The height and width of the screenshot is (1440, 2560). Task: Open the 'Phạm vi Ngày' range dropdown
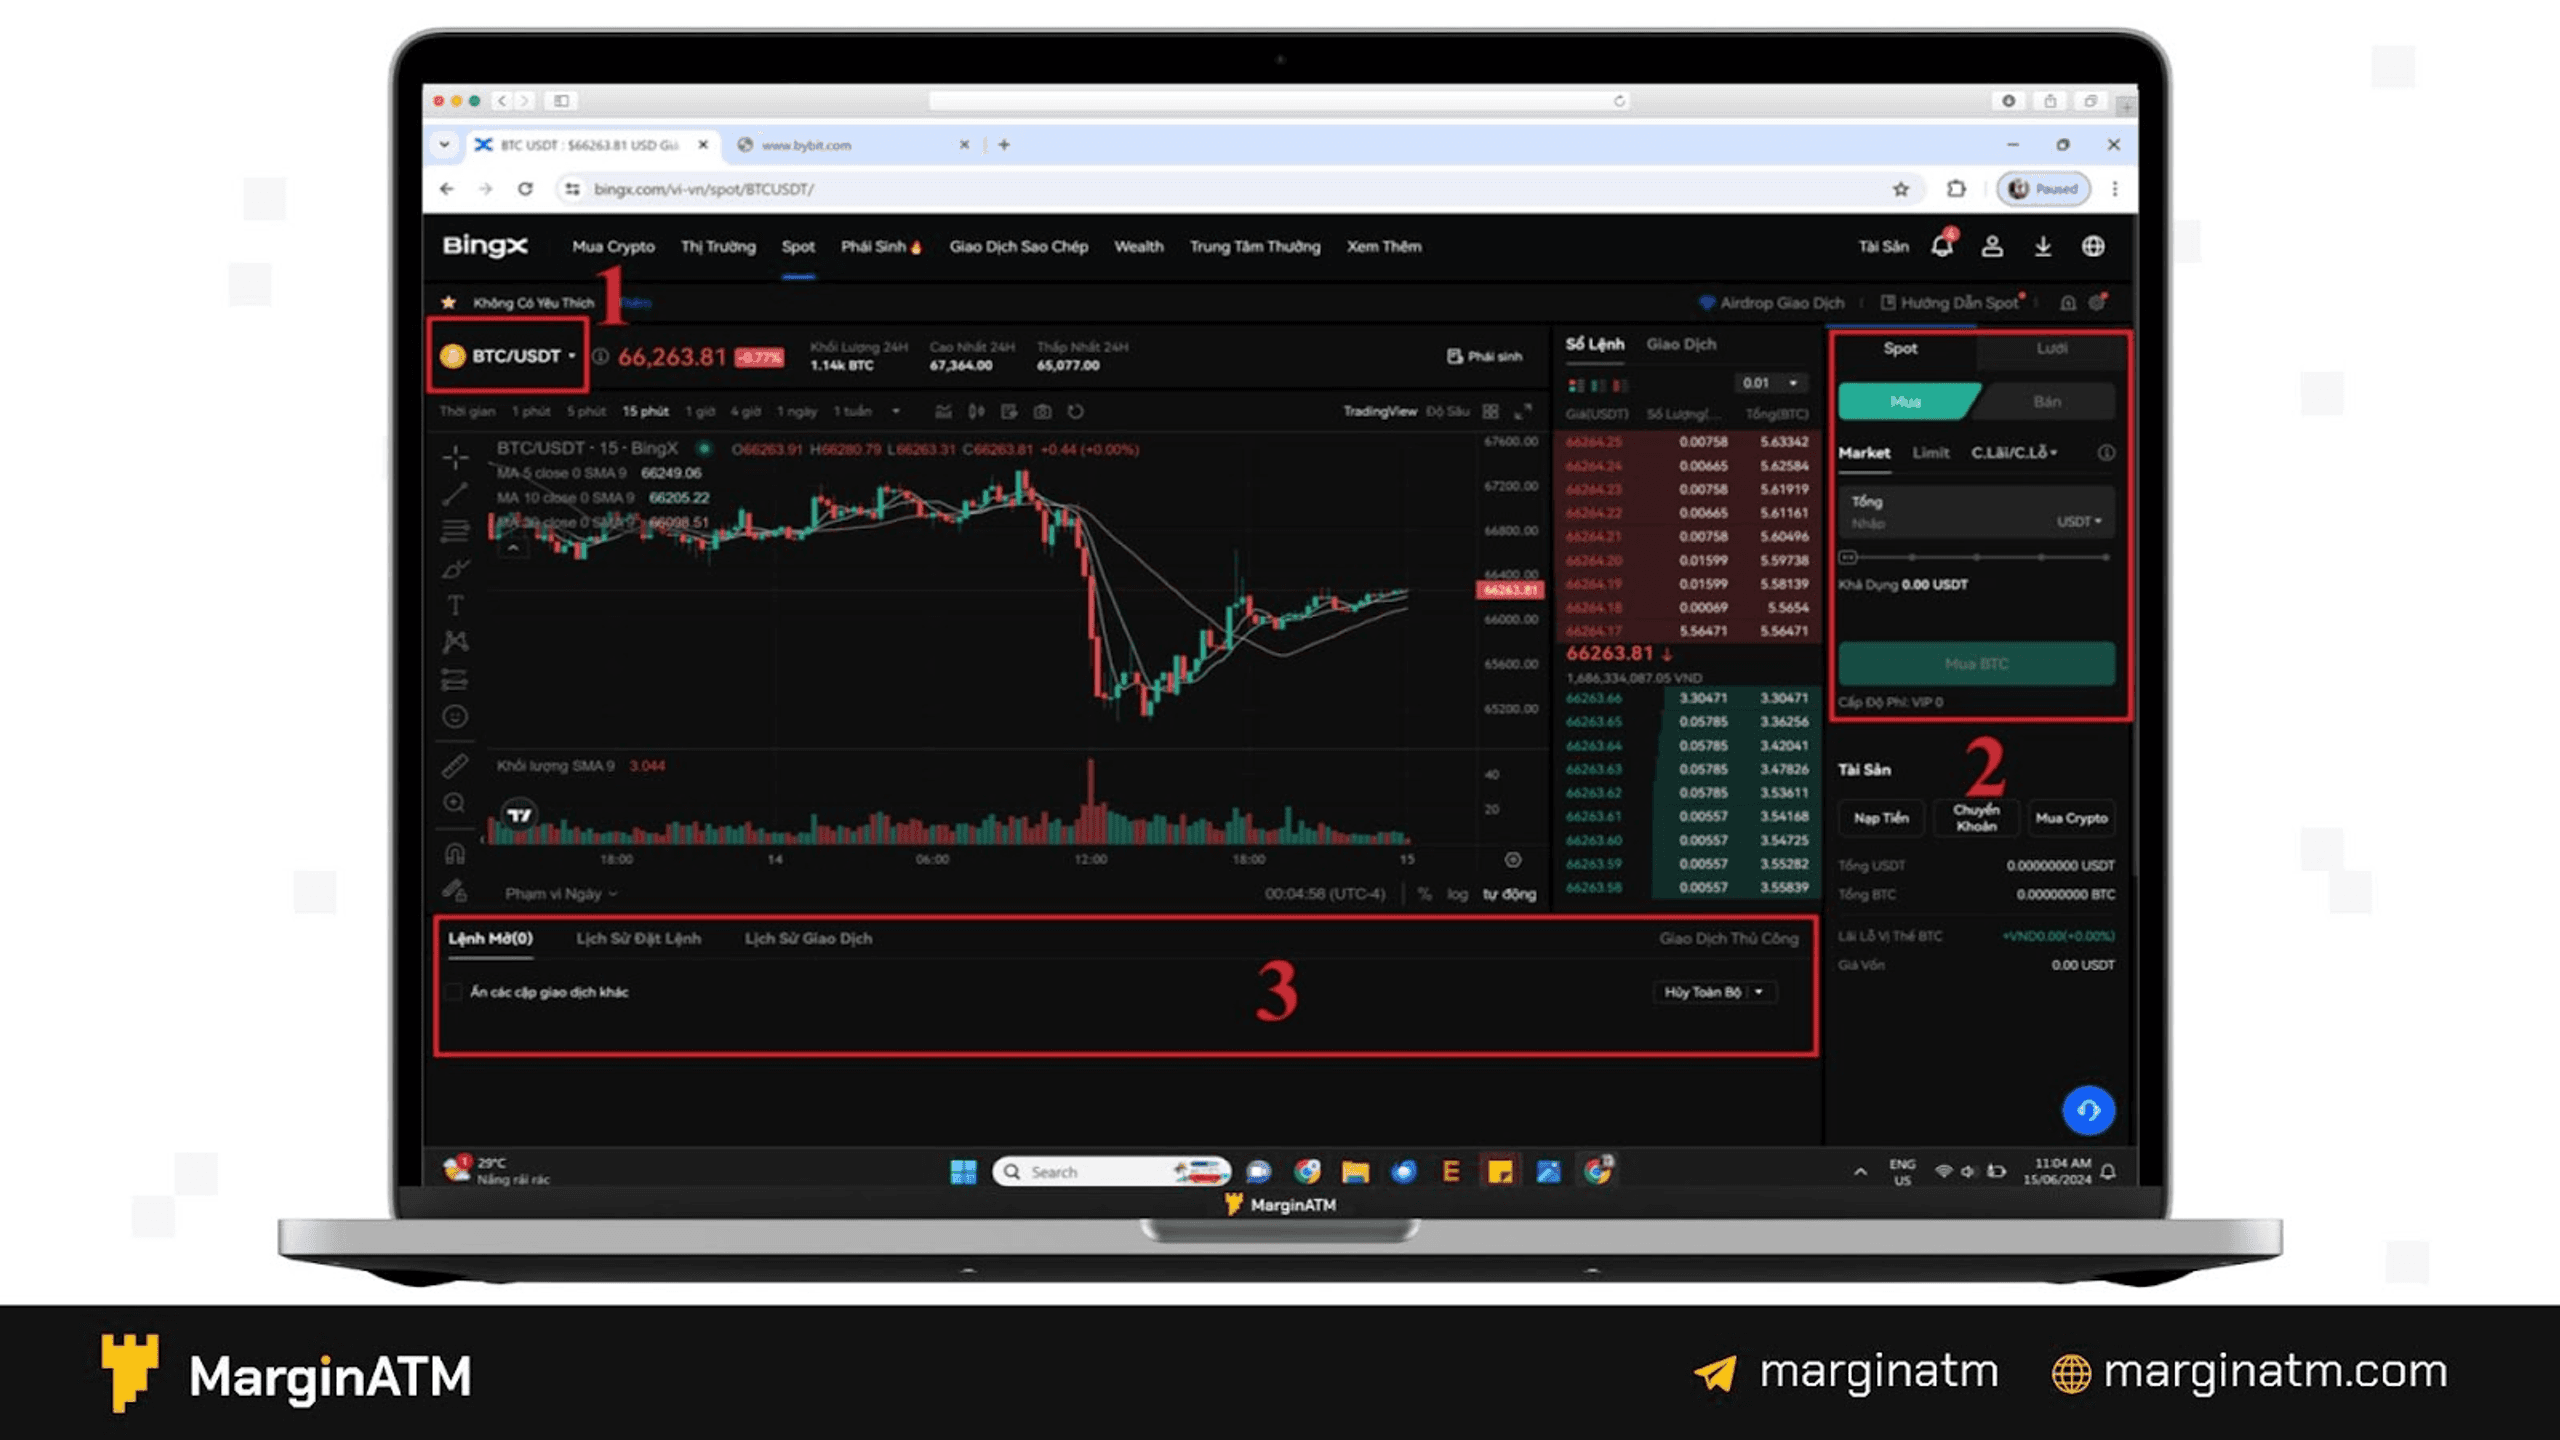[x=561, y=894]
